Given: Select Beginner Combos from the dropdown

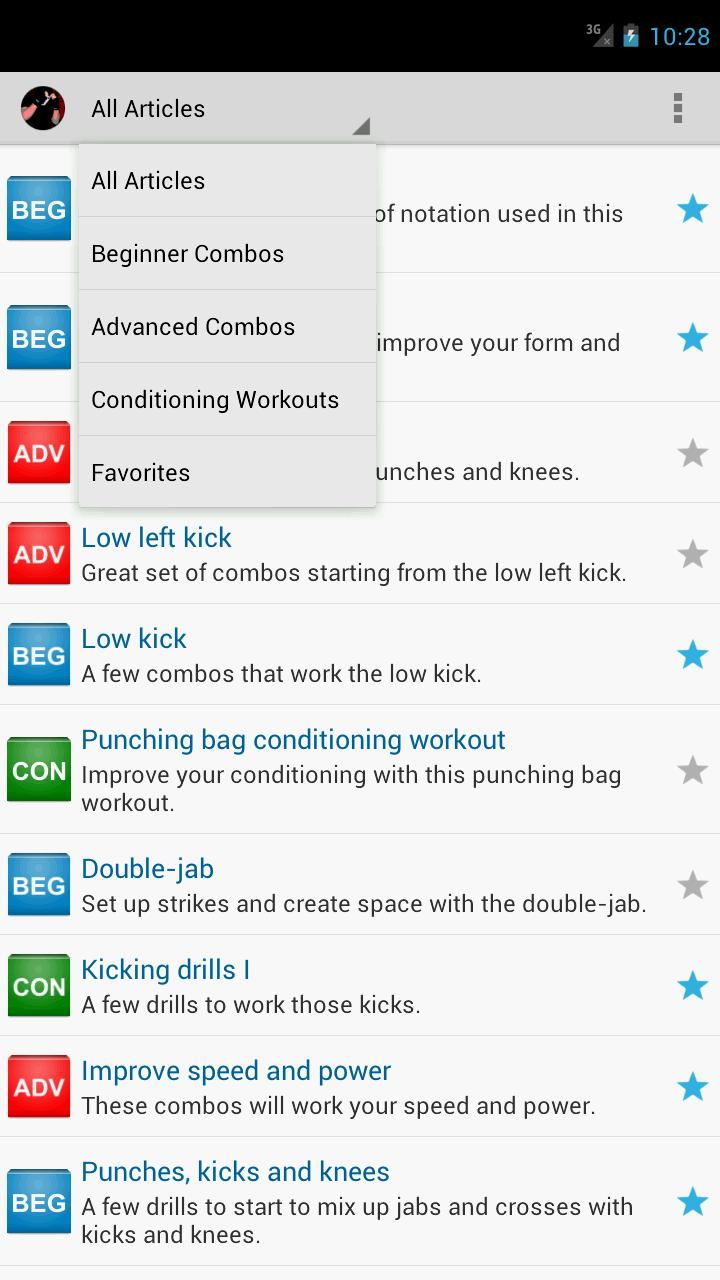Looking at the screenshot, I should [187, 254].
